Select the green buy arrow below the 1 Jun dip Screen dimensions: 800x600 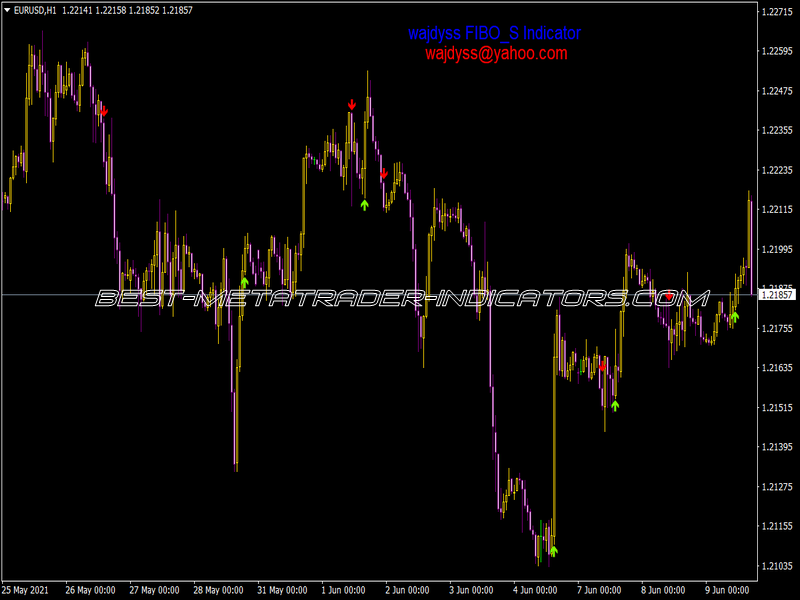click(x=364, y=205)
